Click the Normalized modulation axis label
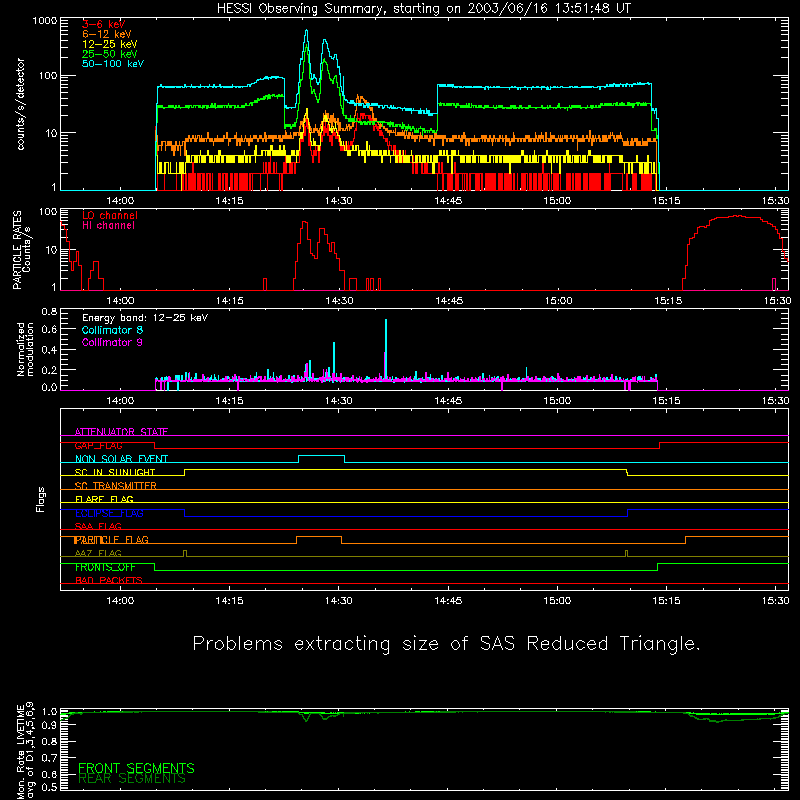The width and height of the screenshot is (800, 800). point(25,349)
